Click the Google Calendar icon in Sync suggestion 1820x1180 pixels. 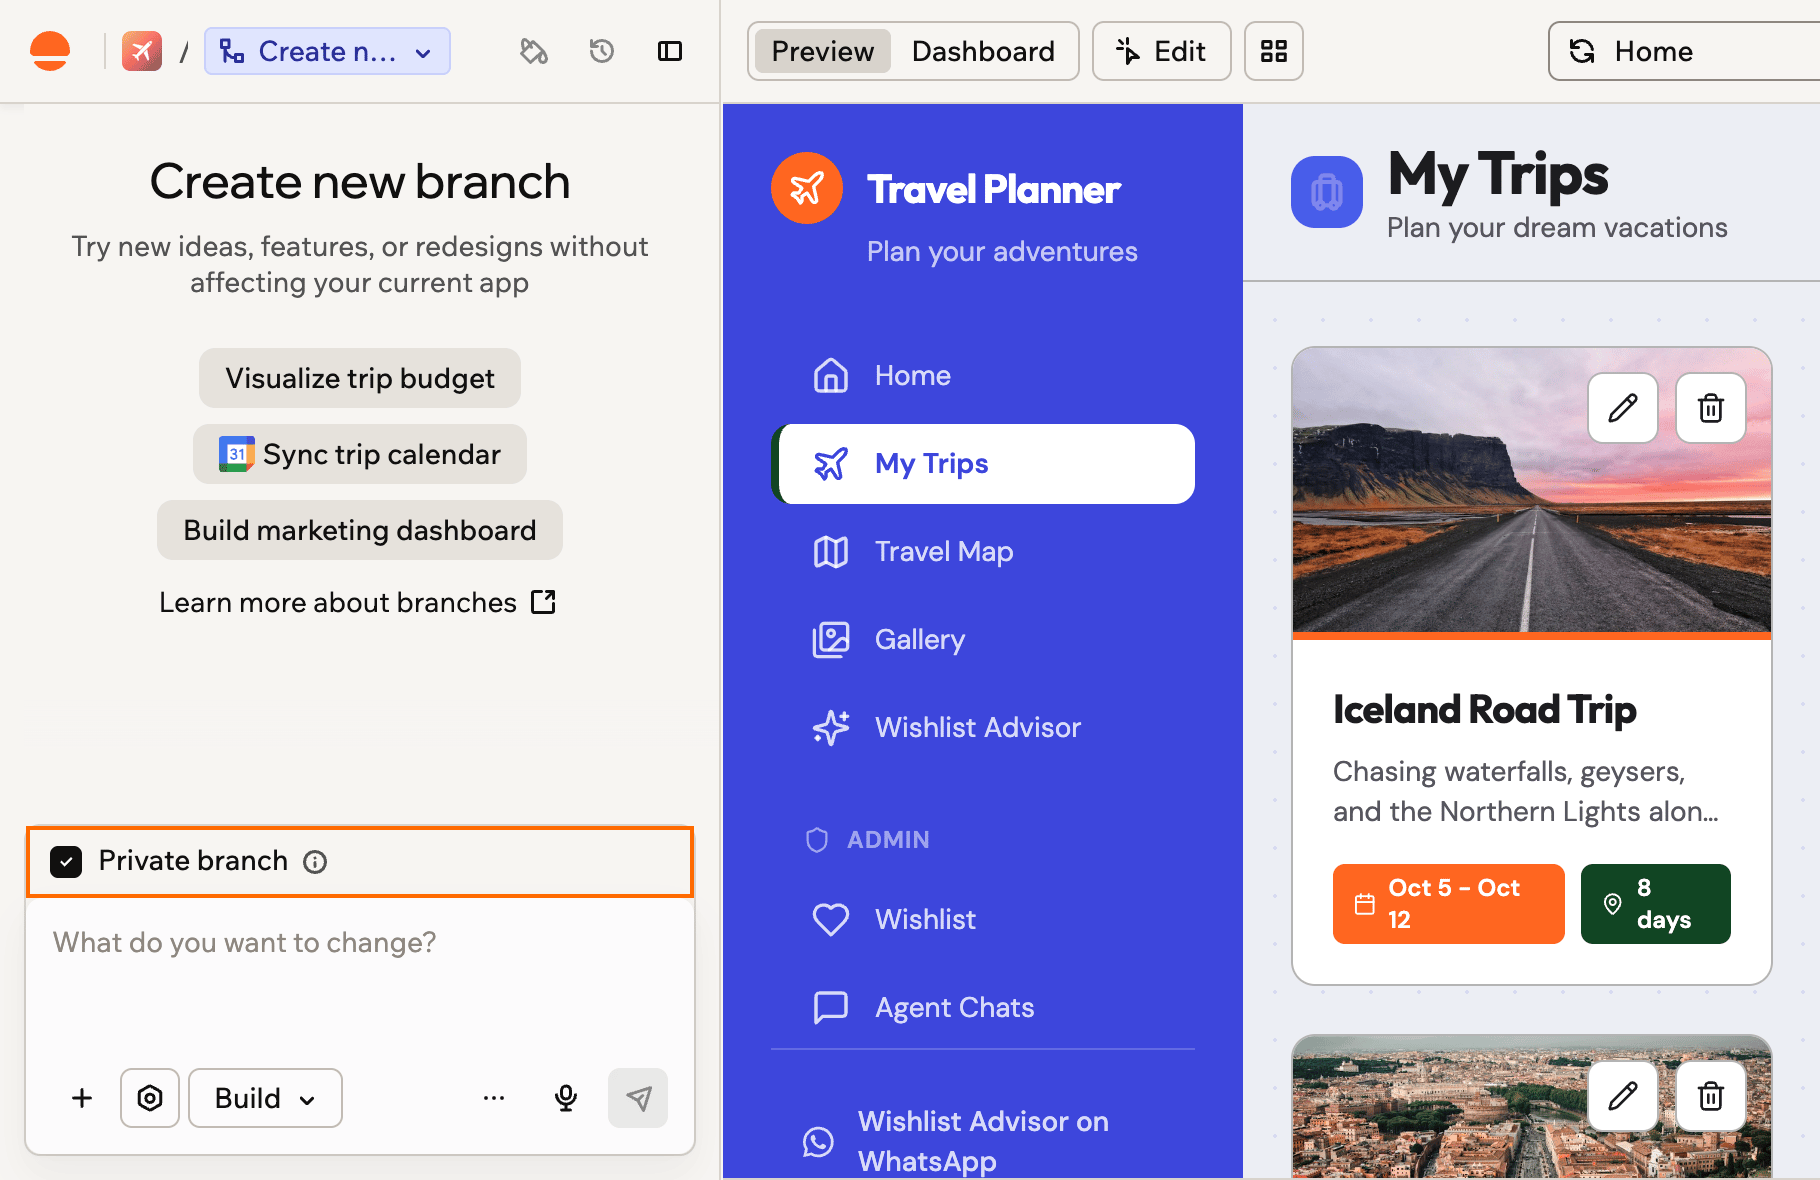(x=237, y=454)
